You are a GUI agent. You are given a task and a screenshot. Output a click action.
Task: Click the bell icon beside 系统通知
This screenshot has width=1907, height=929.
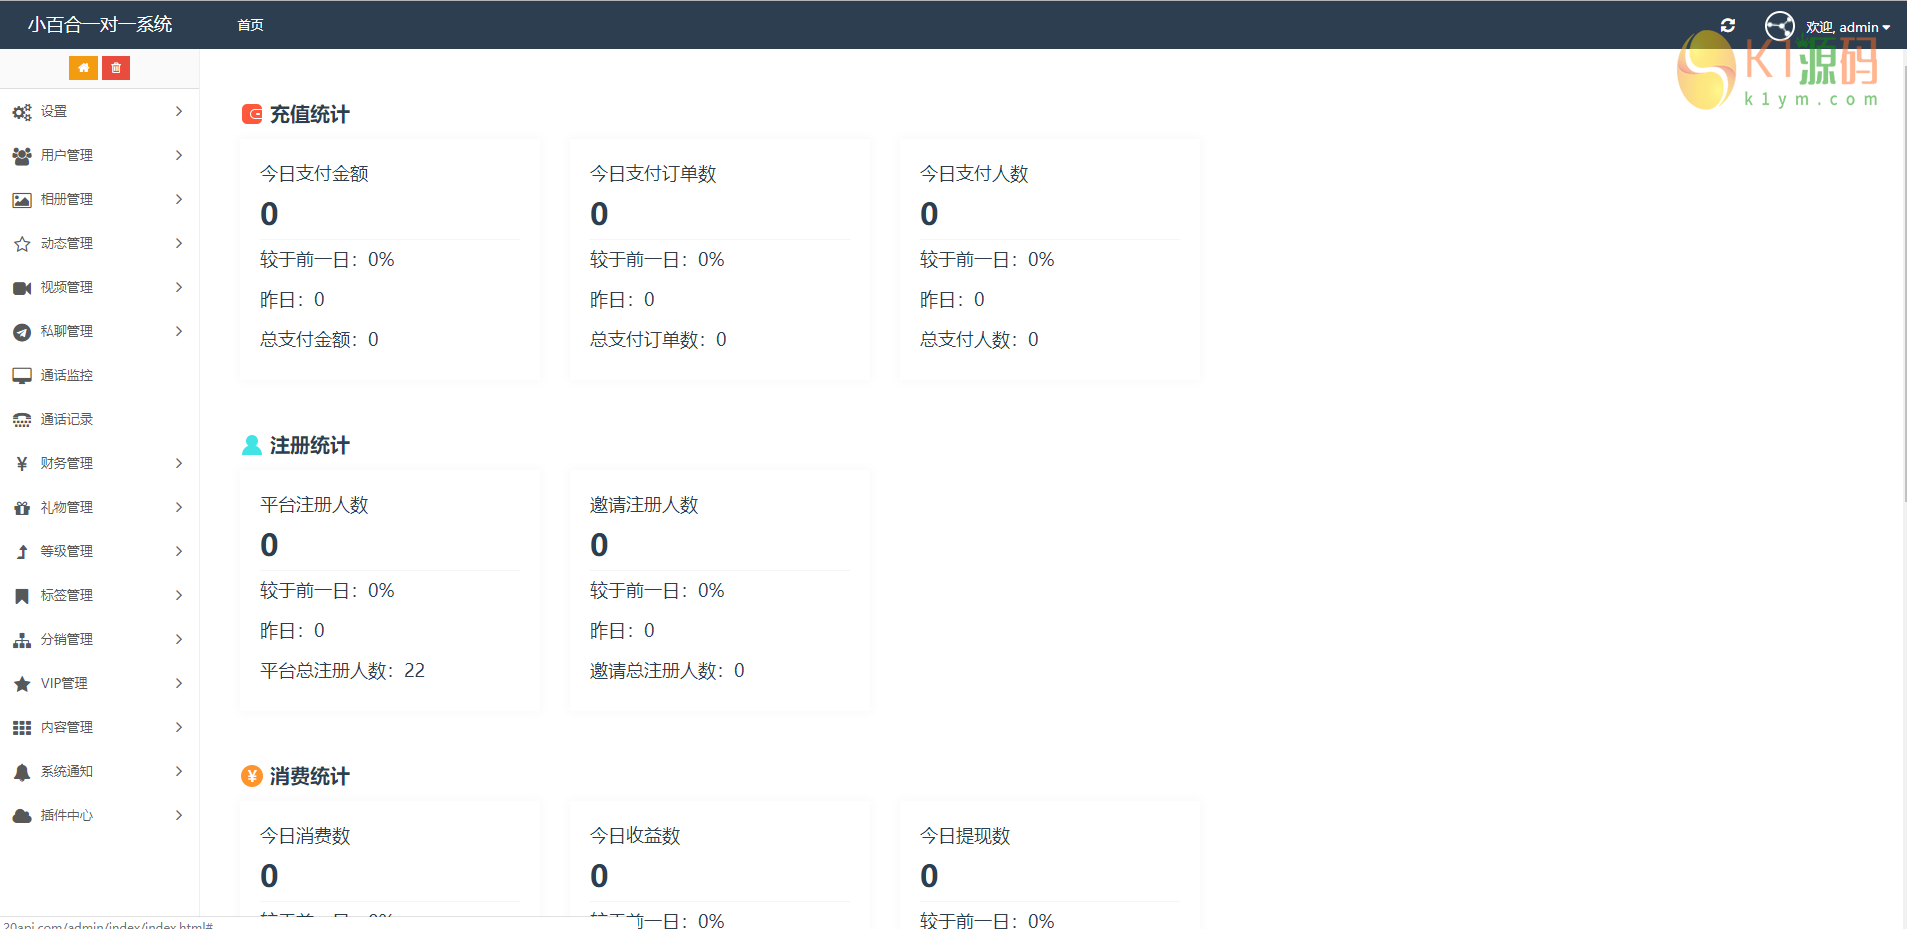pos(22,772)
